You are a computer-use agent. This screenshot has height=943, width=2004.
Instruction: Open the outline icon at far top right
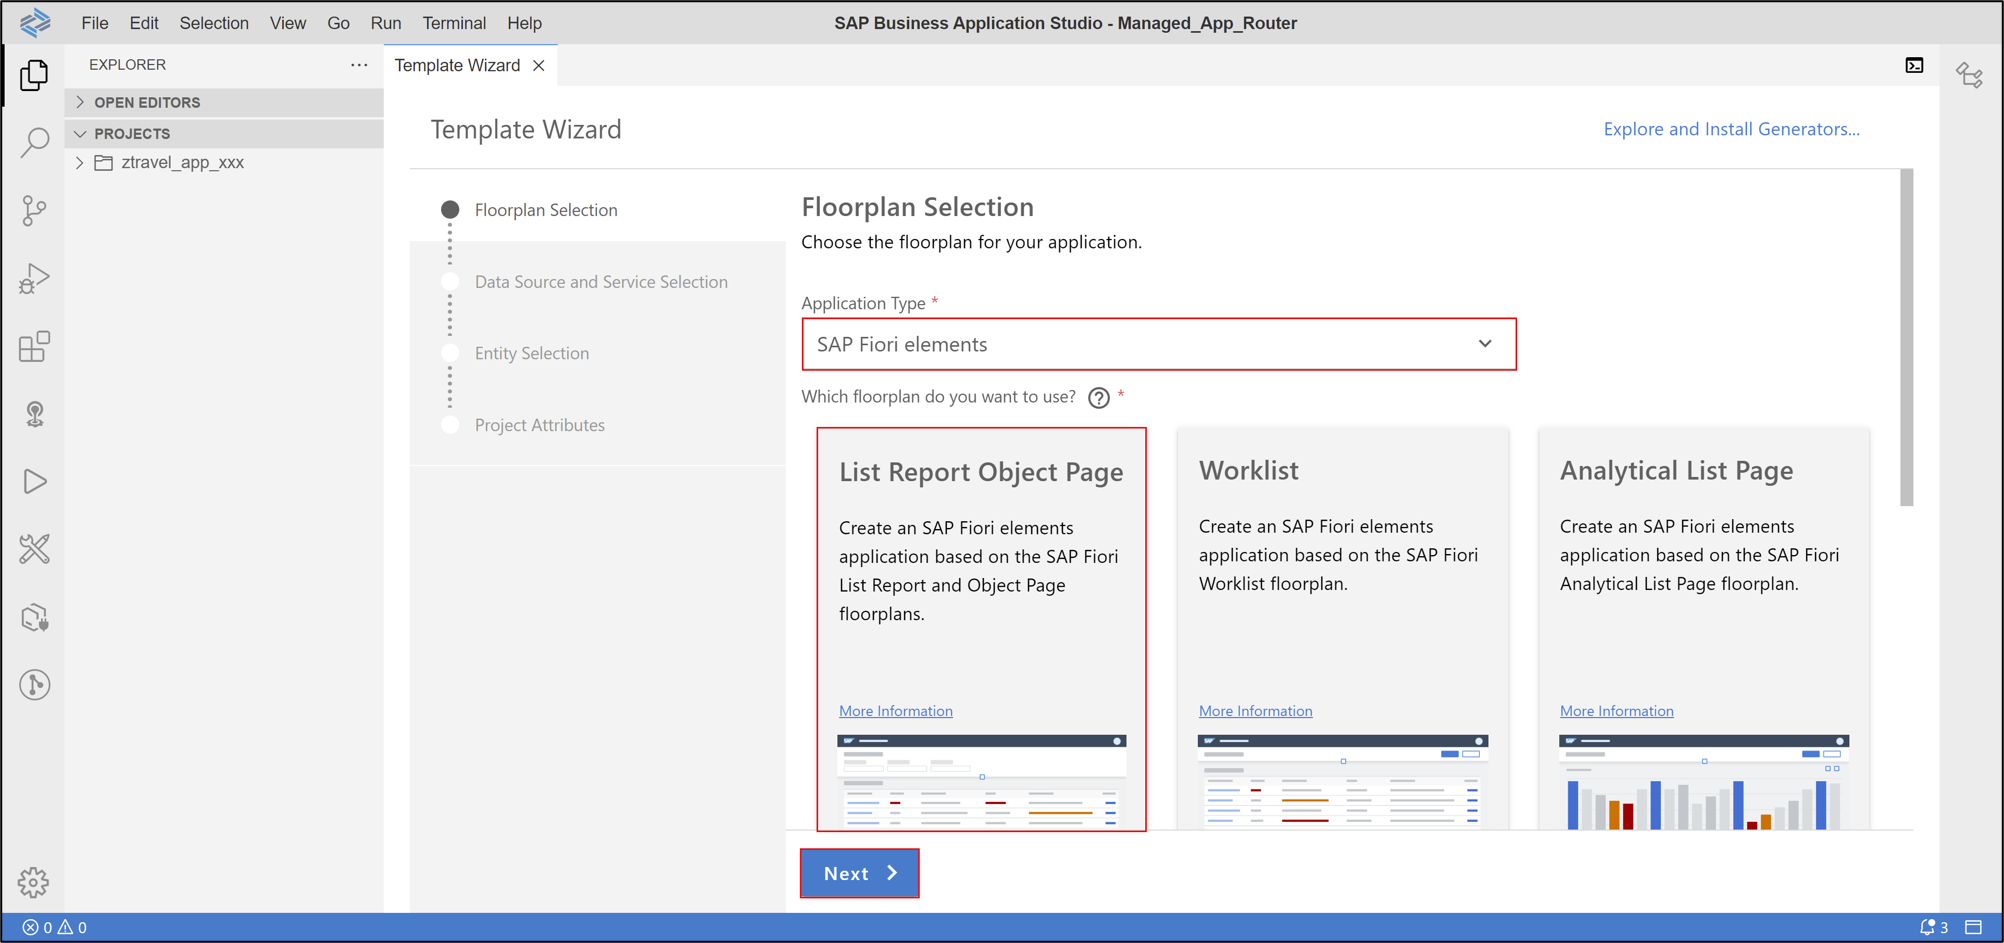coord(1970,75)
